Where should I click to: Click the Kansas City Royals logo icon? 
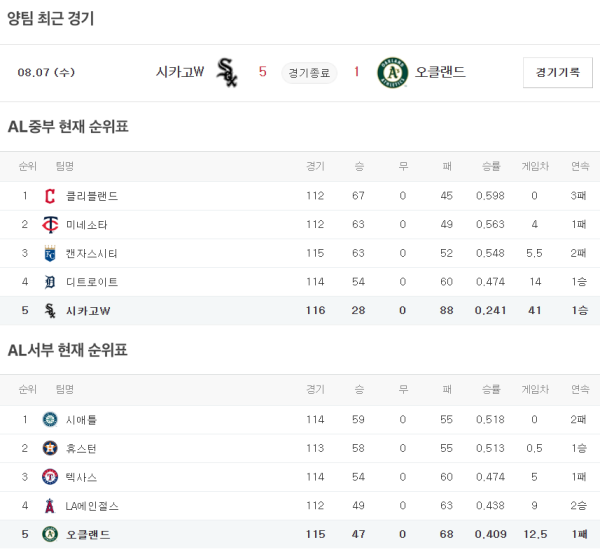point(50,254)
